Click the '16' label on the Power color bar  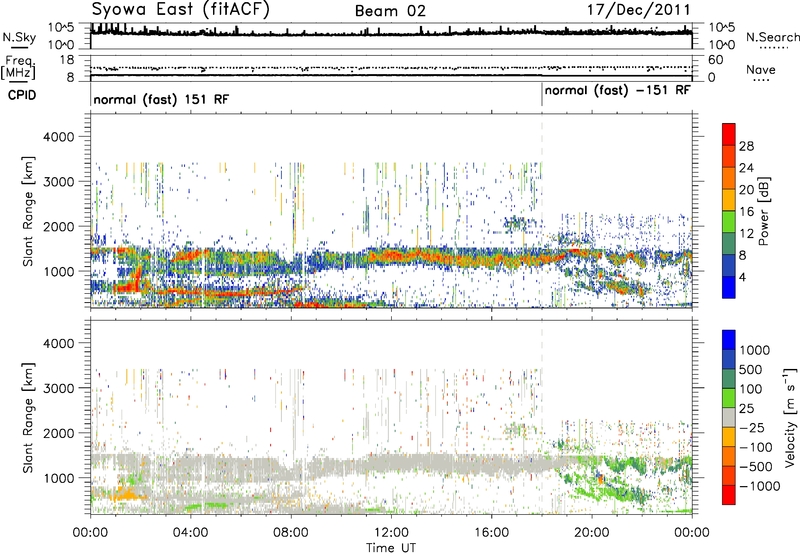[x=746, y=212]
